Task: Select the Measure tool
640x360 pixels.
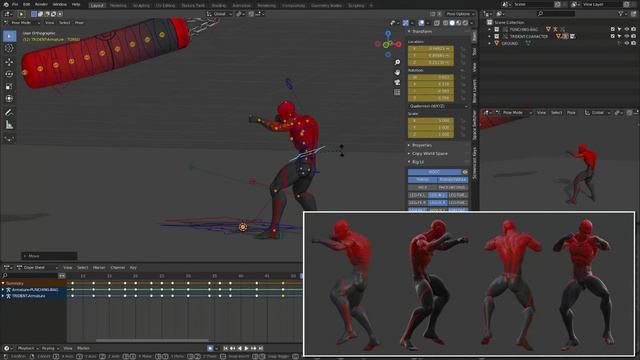Action: coord(9,125)
